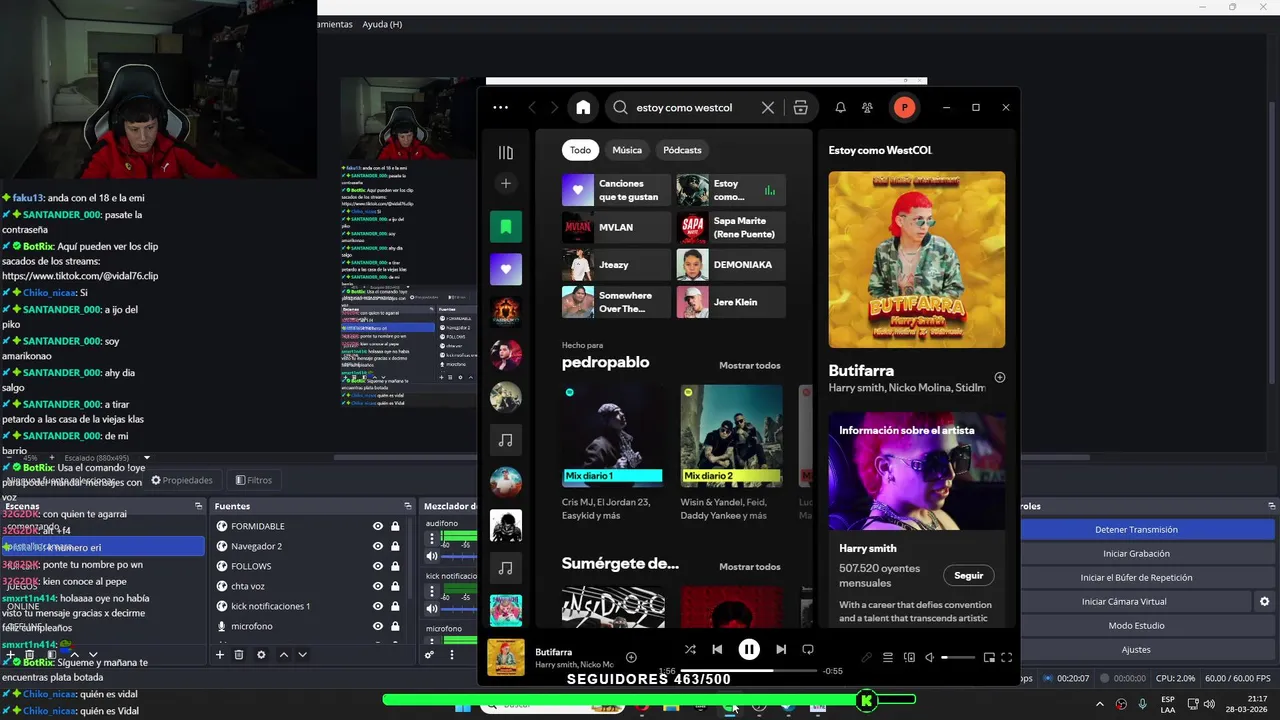Screen dimensions: 1280x720
Task: Clear the Spotify search text
Action: point(768,108)
